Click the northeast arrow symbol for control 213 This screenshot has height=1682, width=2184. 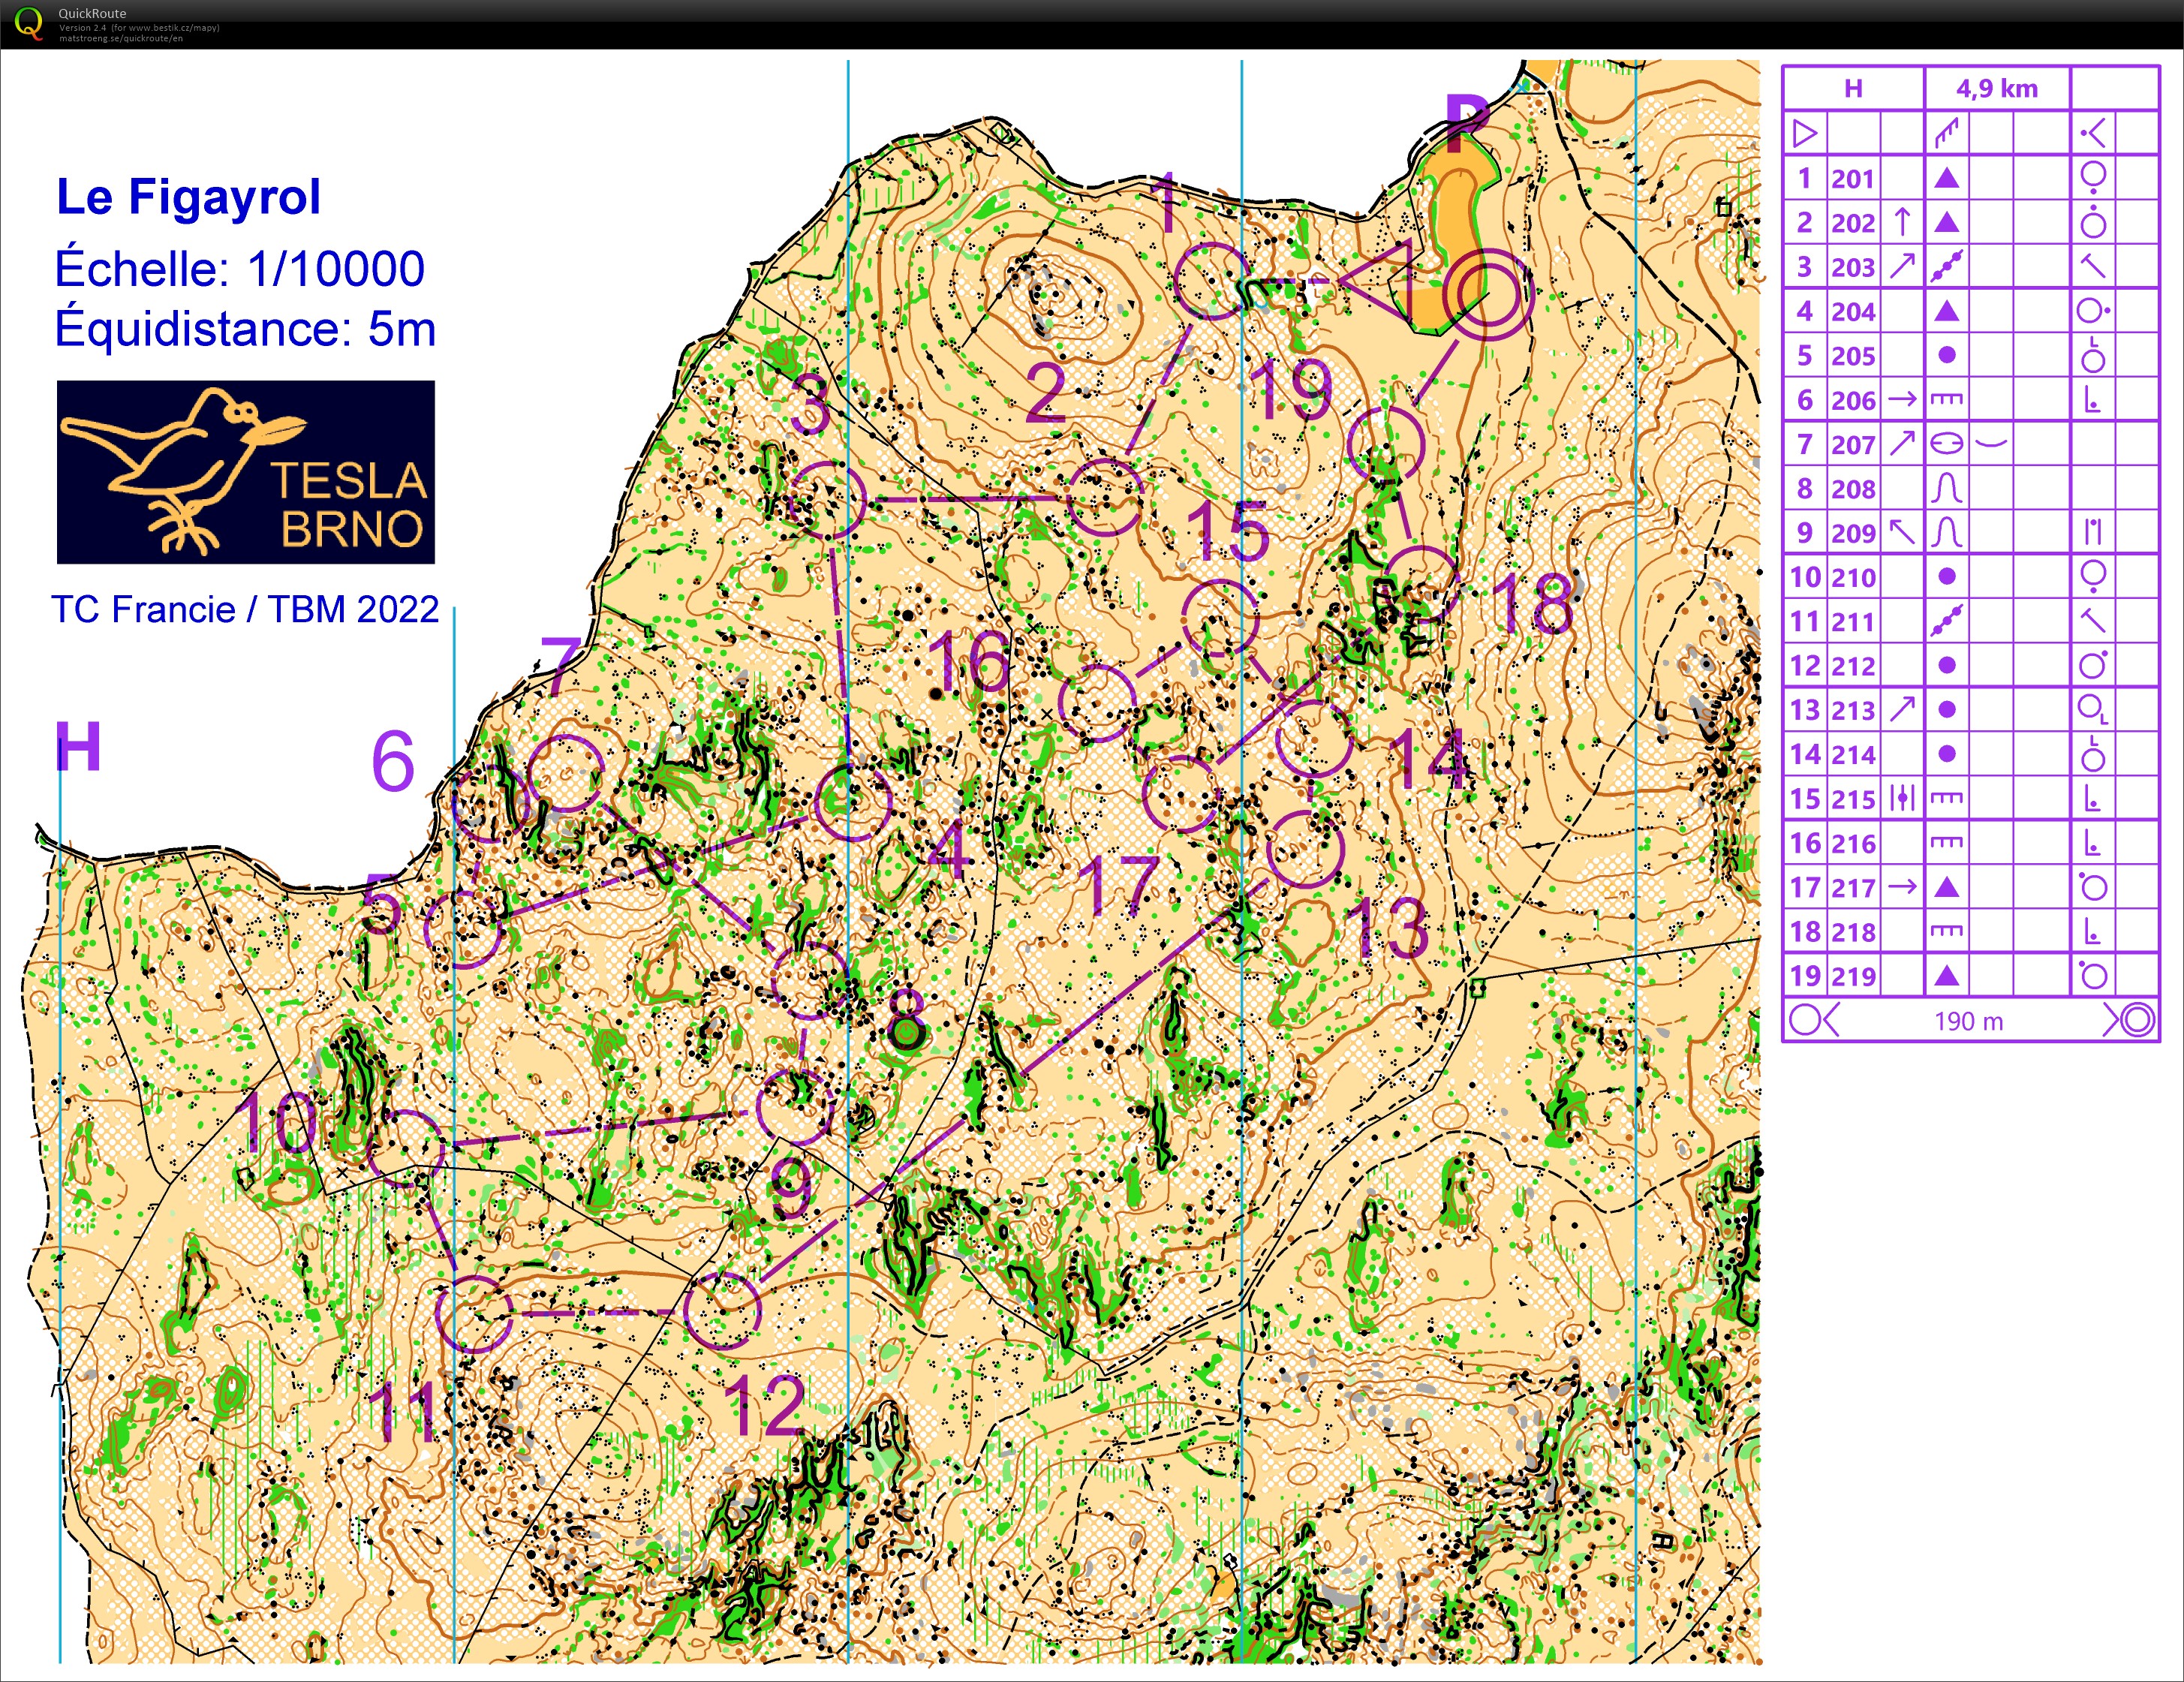(1903, 710)
